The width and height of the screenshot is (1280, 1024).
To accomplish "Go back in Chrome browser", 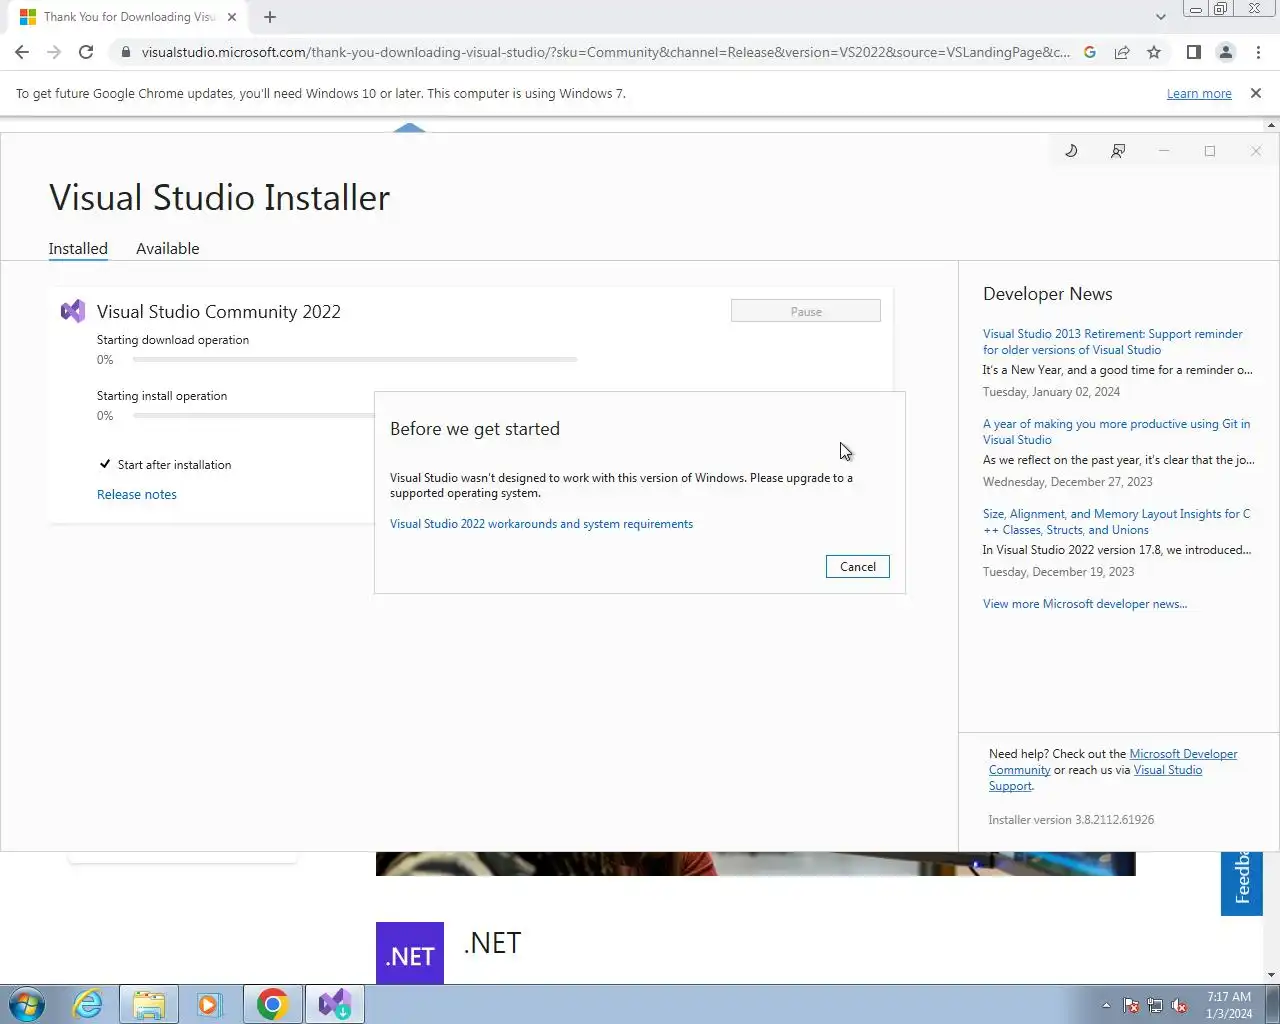I will [x=22, y=52].
